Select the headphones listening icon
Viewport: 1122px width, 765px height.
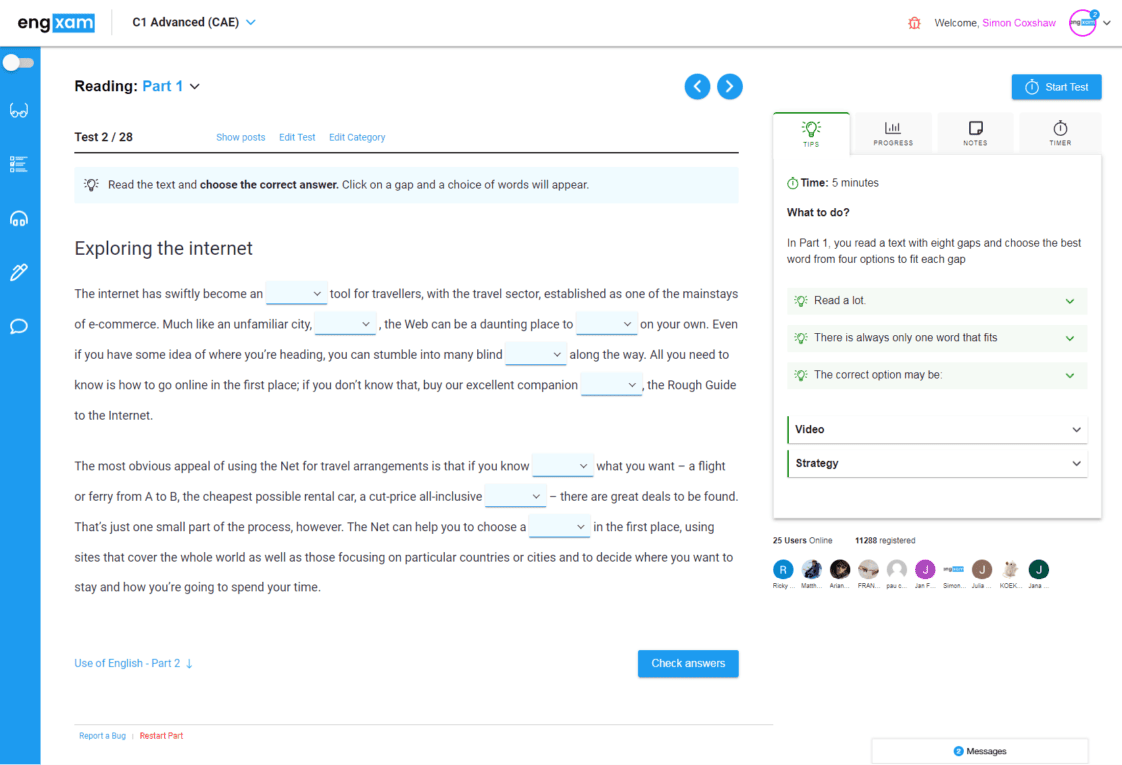click(x=19, y=219)
